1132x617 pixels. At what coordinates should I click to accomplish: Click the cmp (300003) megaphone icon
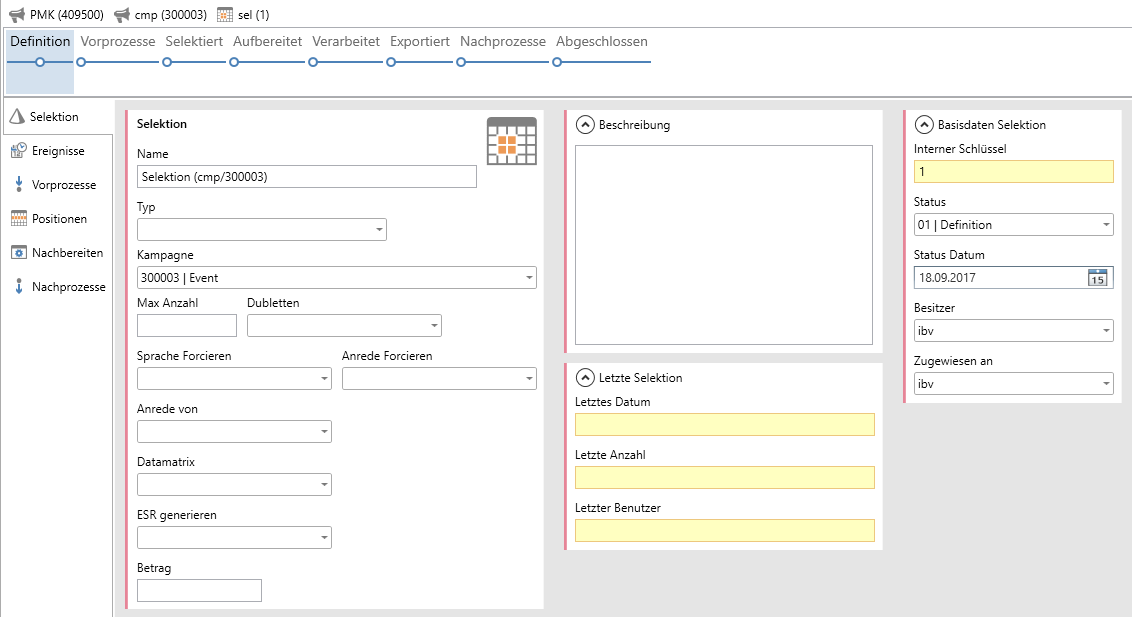[x=122, y=15]
